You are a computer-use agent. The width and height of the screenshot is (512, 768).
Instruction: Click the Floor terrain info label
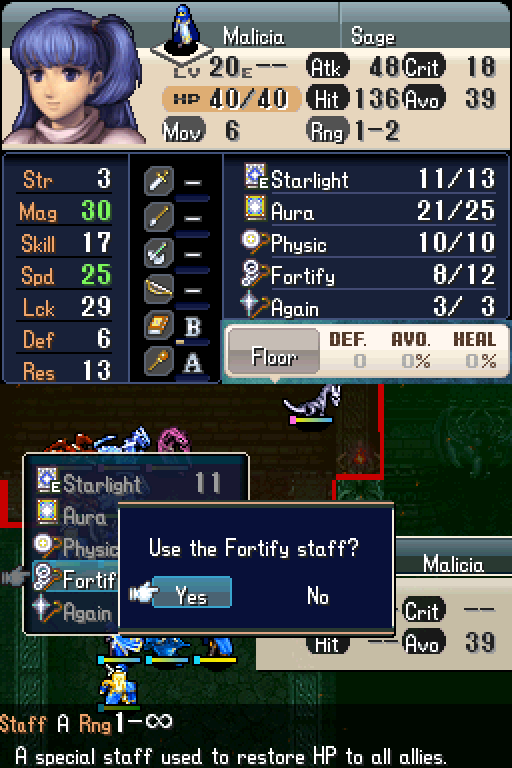[274, 357]
